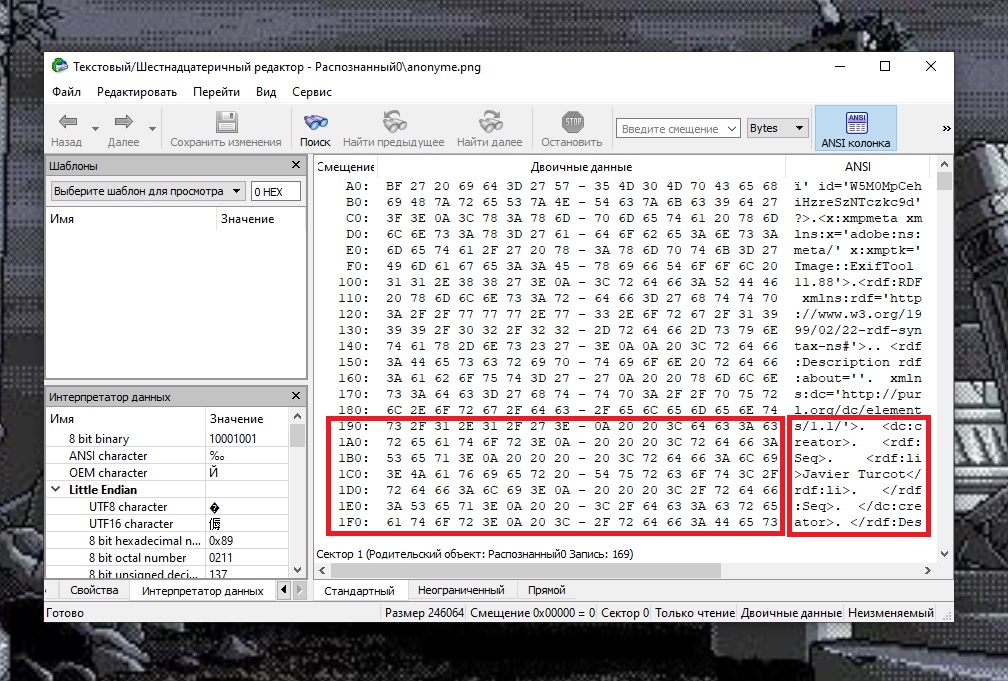Click the hex view horizontal scrollbar thumb
The width and height of the screenshot is (1008, 681).
(x=526, y=570)
